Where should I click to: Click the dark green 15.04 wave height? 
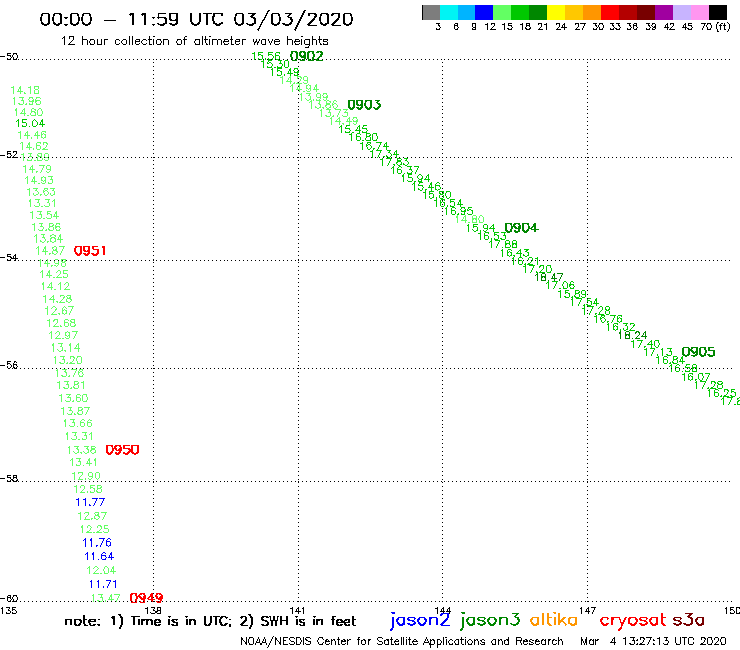[x=30, y=123]
